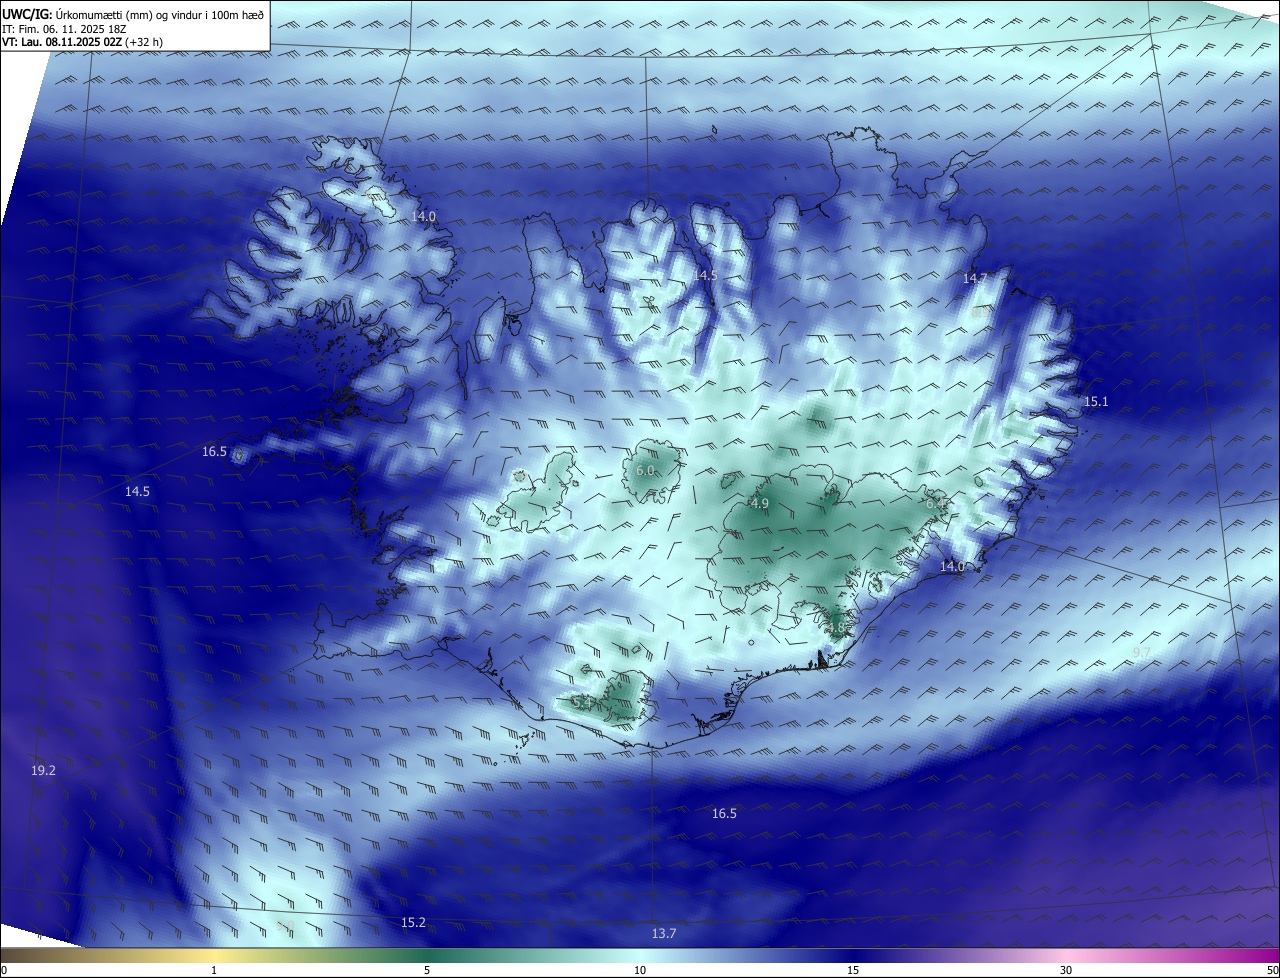
Task: Click the 10 tick on the color scale
Action: (640, 970)
